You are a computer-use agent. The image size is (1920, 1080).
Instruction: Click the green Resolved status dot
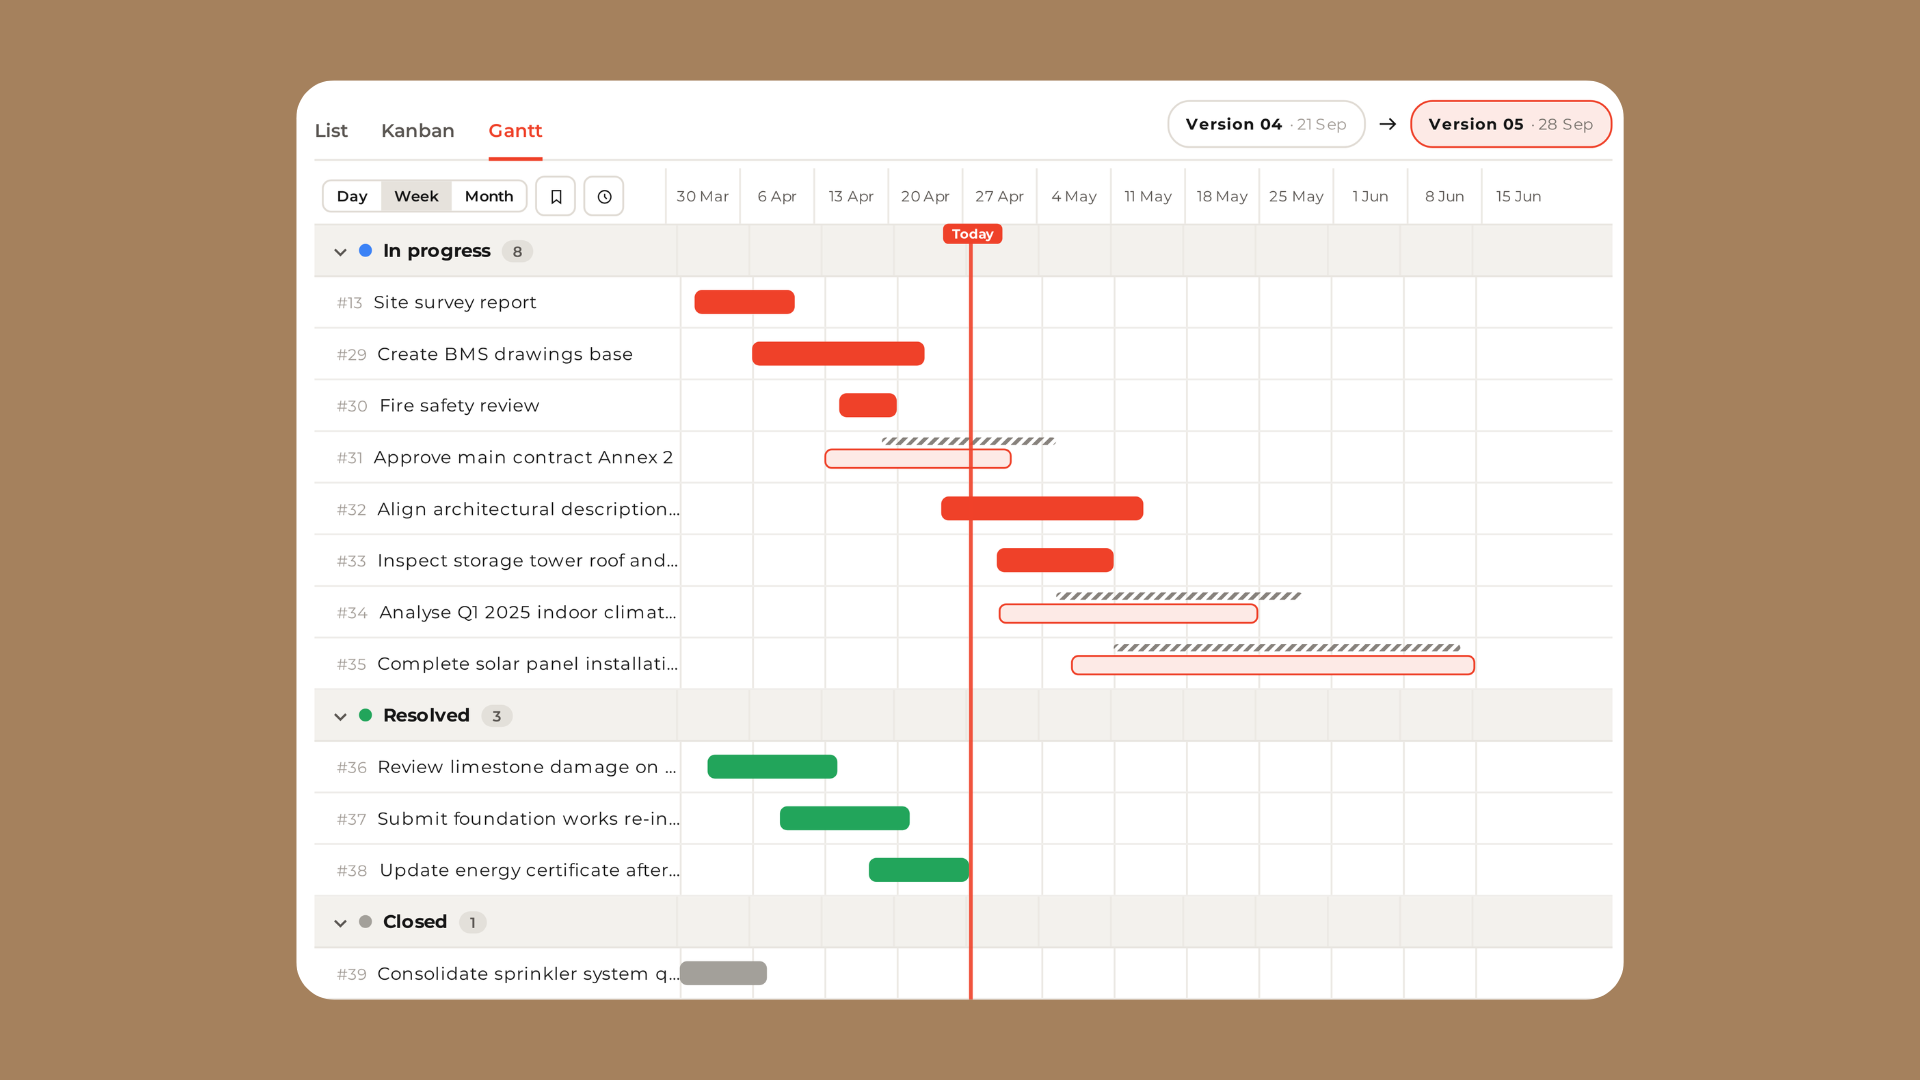(x=366, y=715)
